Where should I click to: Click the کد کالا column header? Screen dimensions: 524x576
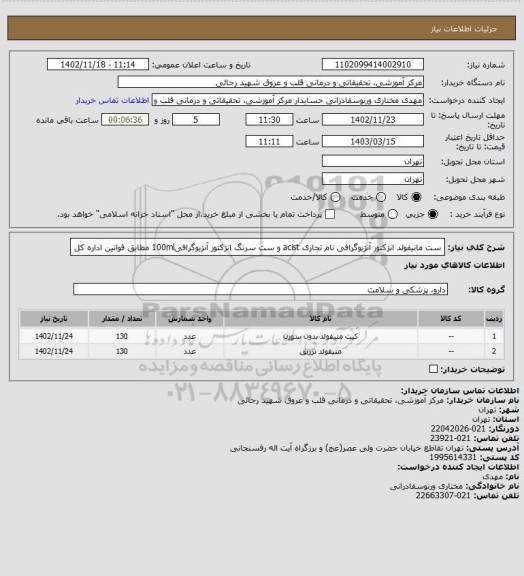[x=451, y=319]
